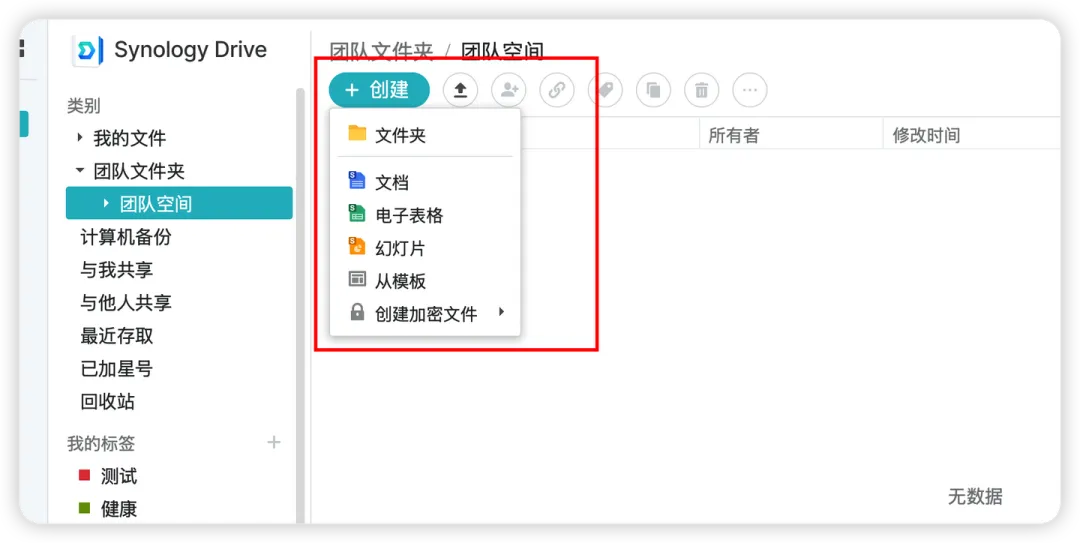Collapse the 团队文件夹 tree arrow

point(80,170)
